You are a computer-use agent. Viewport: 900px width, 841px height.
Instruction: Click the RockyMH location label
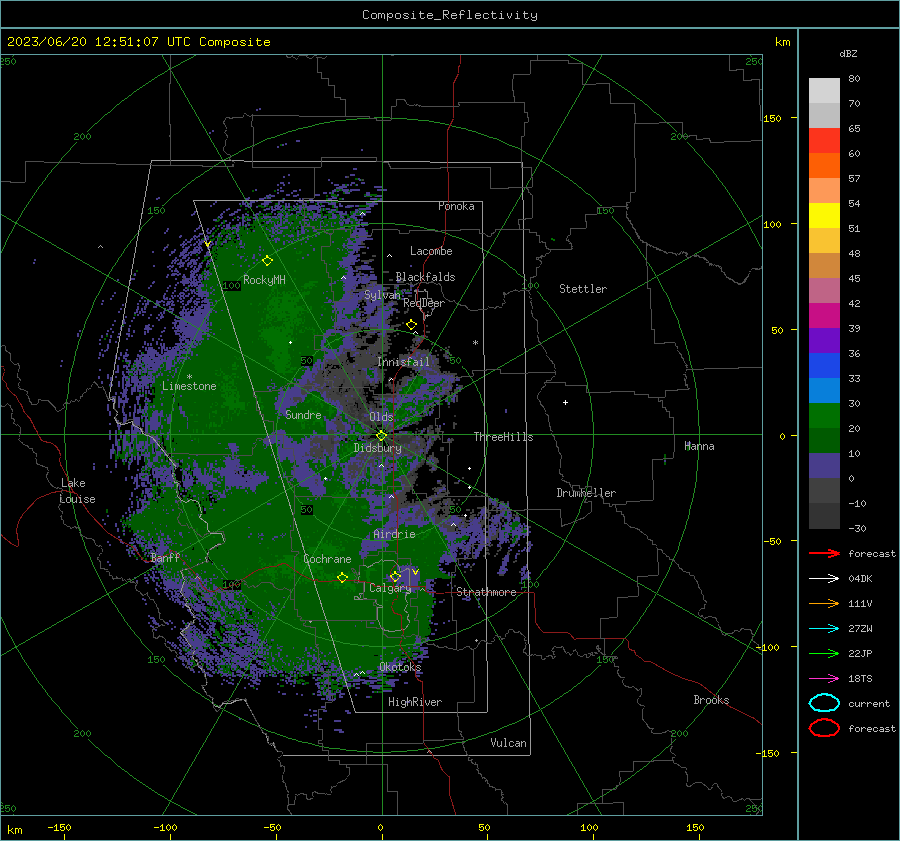click(264, 280)
